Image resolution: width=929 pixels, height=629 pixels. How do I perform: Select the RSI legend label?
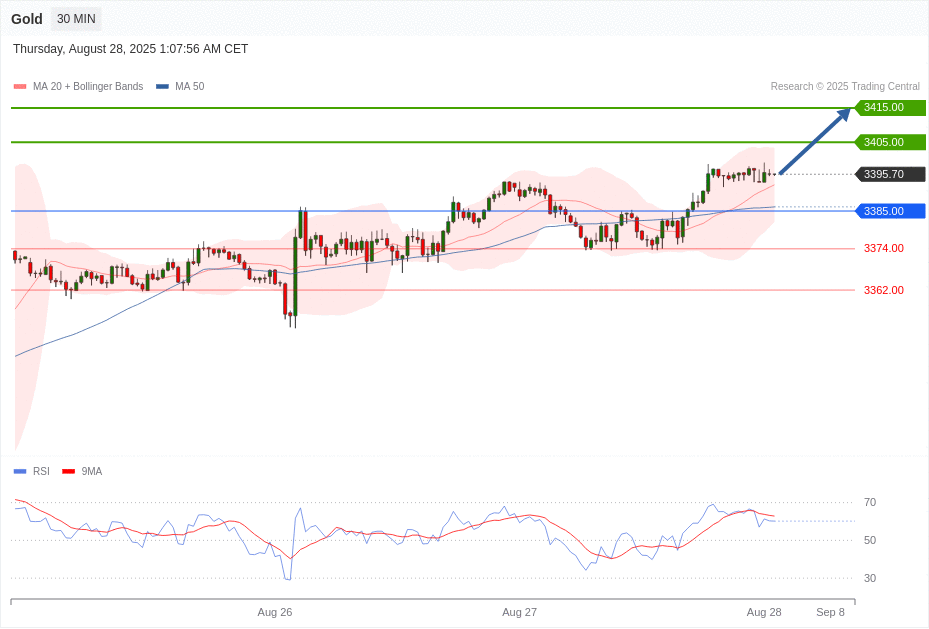point(41,471)
